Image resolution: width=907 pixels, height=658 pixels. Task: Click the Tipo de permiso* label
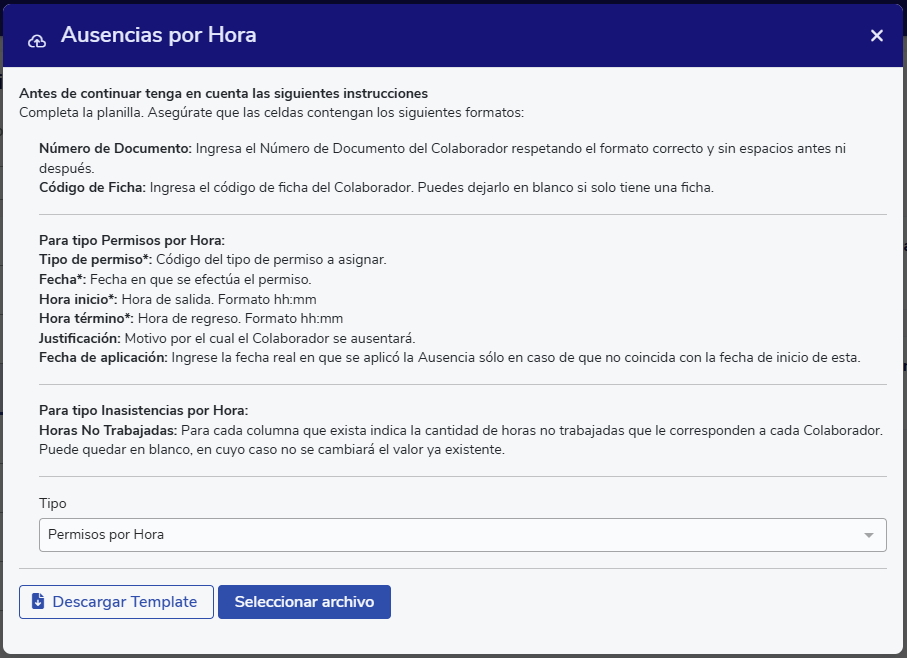[92, 260]
